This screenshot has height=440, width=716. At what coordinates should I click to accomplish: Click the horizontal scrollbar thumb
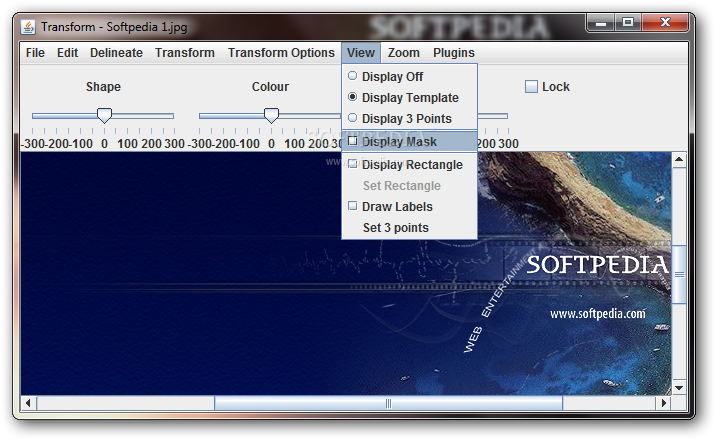point(389,403)
